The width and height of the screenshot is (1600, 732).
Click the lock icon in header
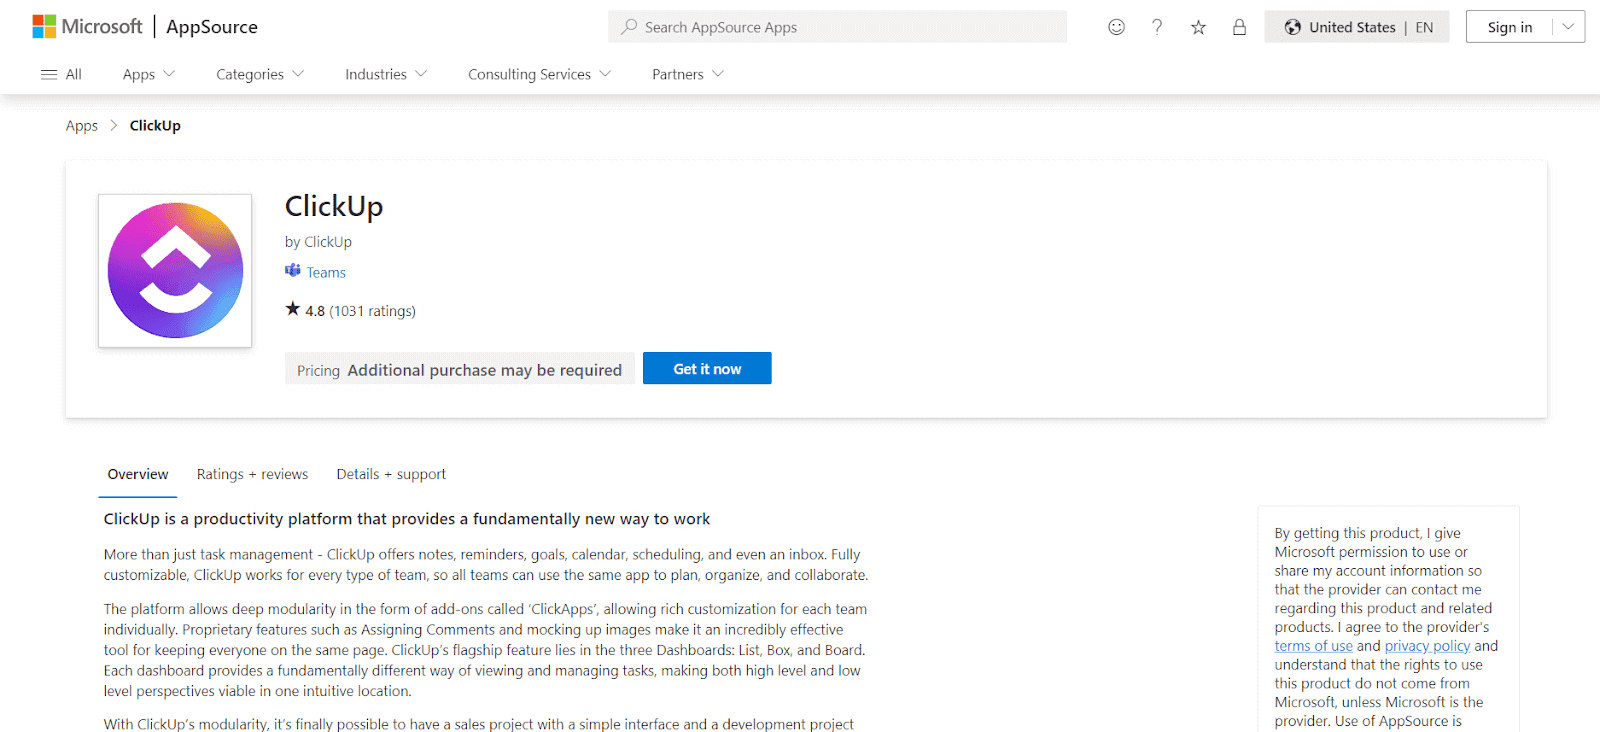pos(1239,27)
